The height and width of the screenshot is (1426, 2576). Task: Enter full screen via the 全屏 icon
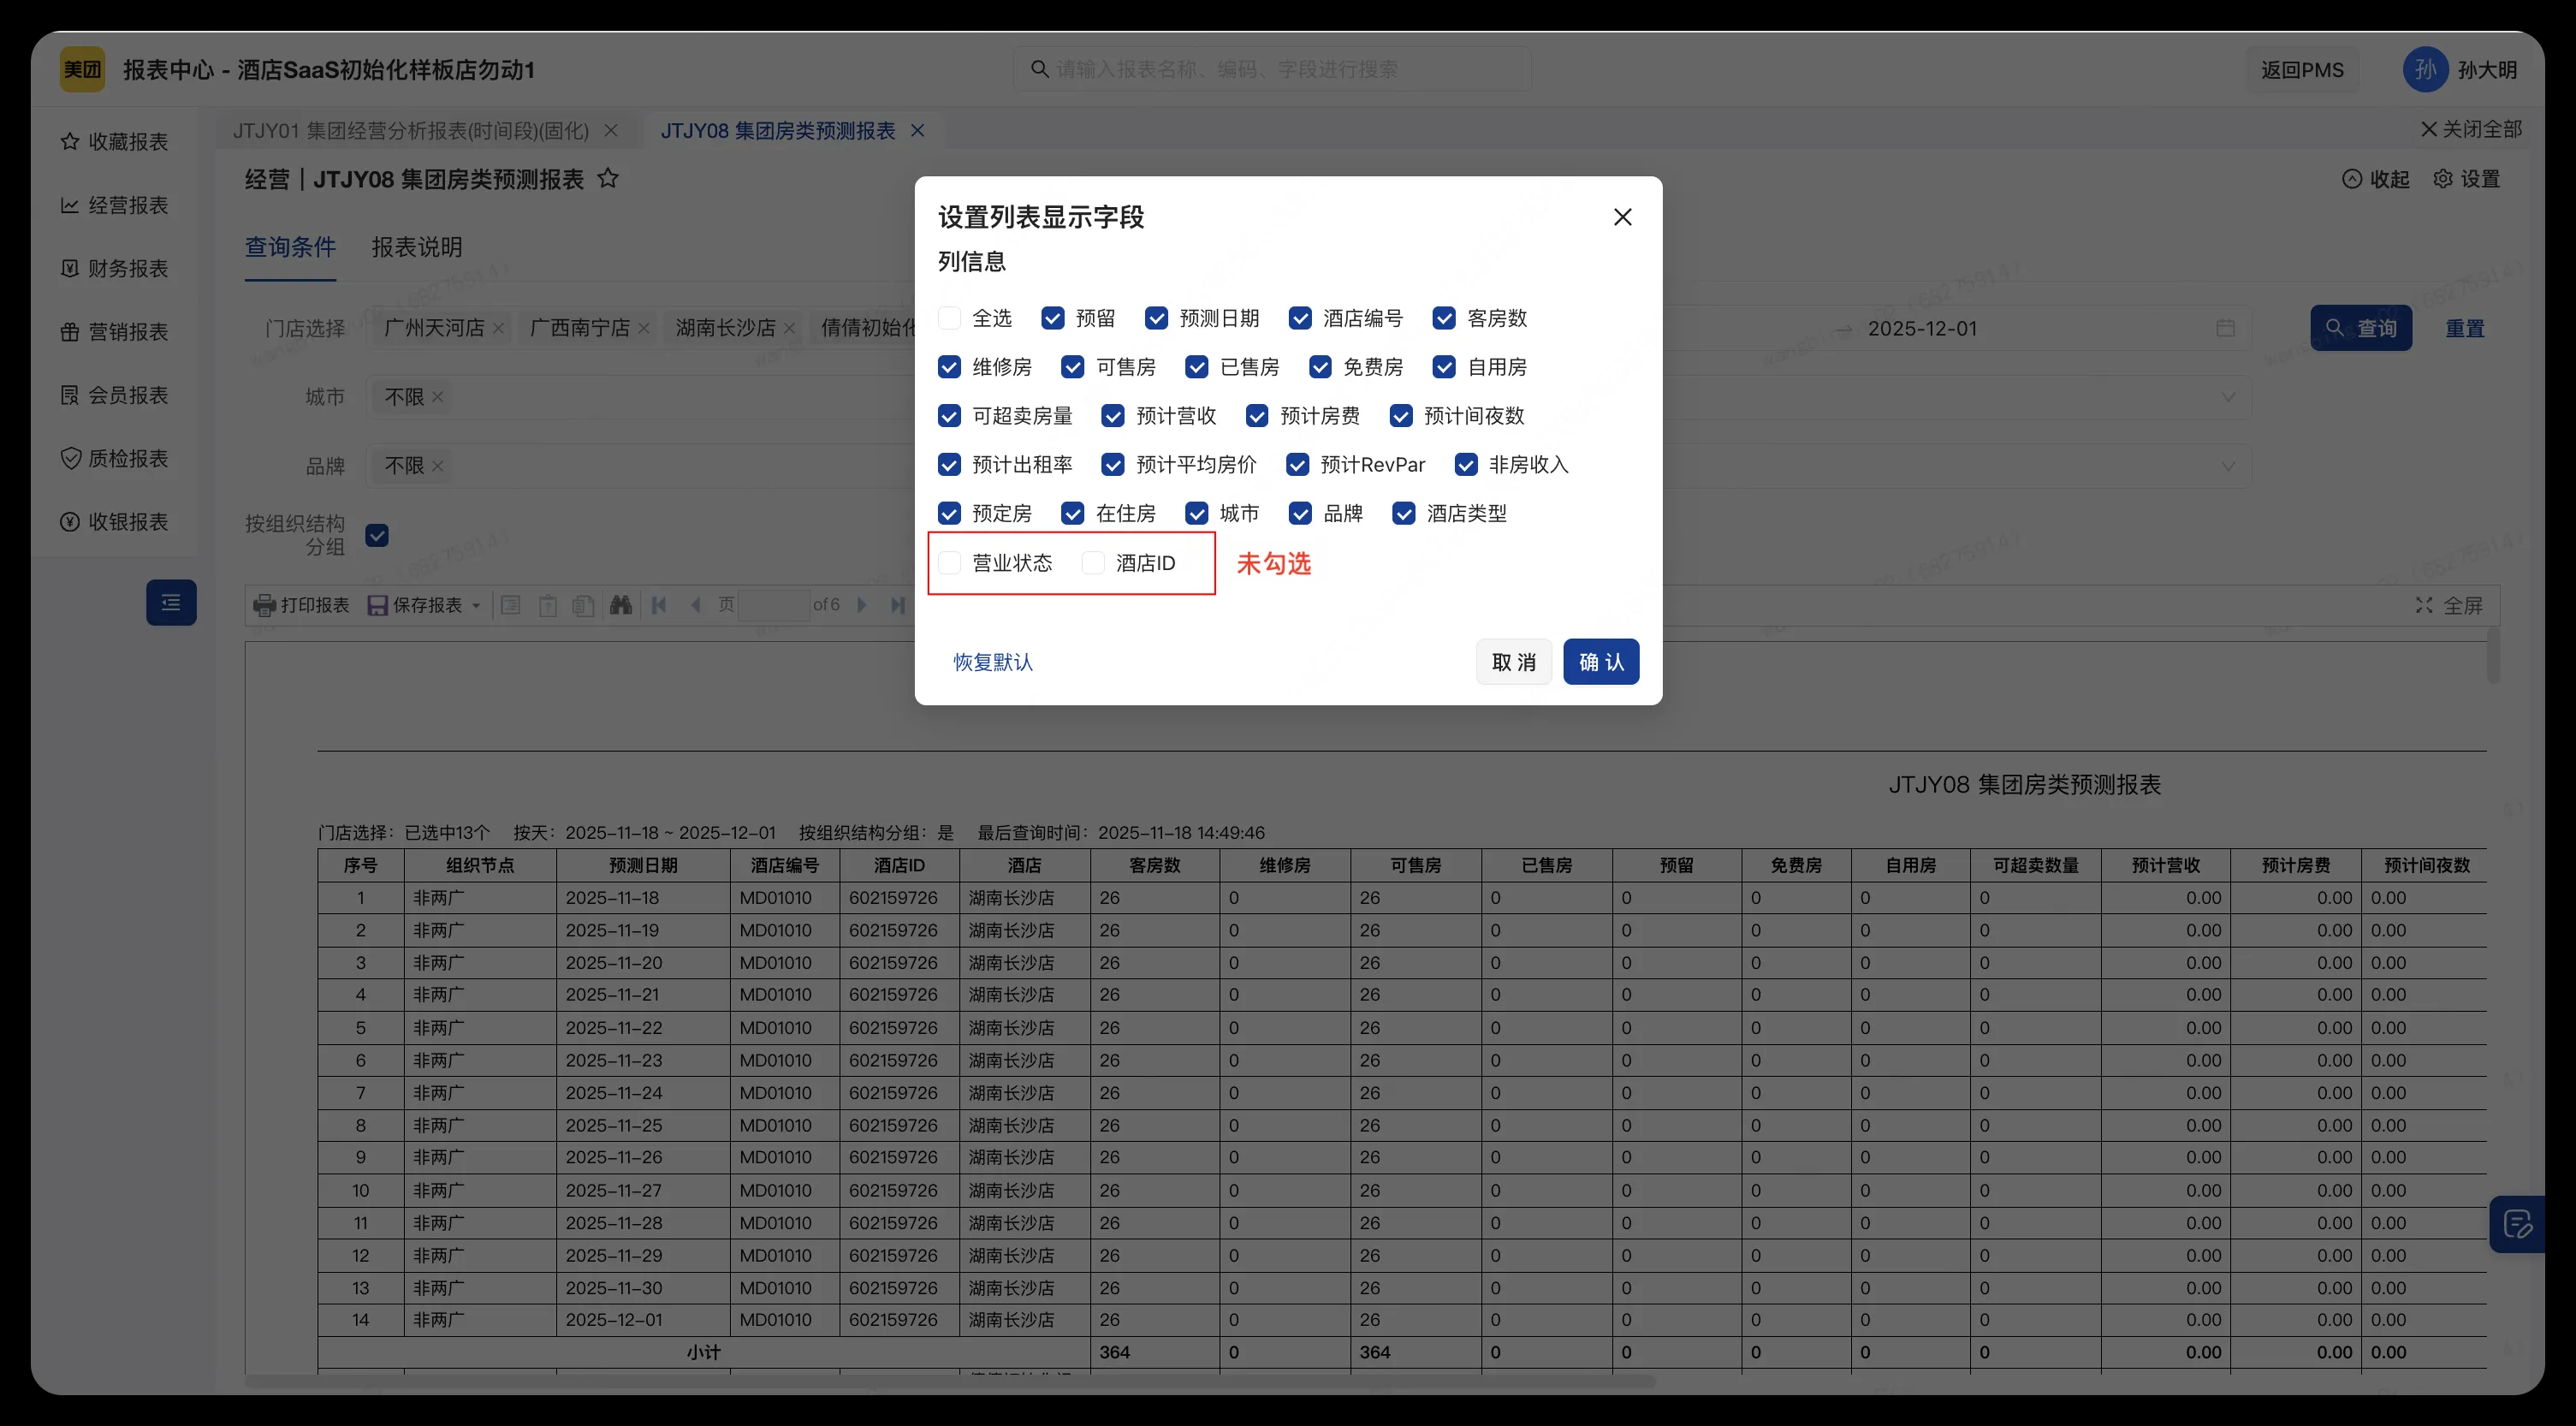click(2424, 605)
